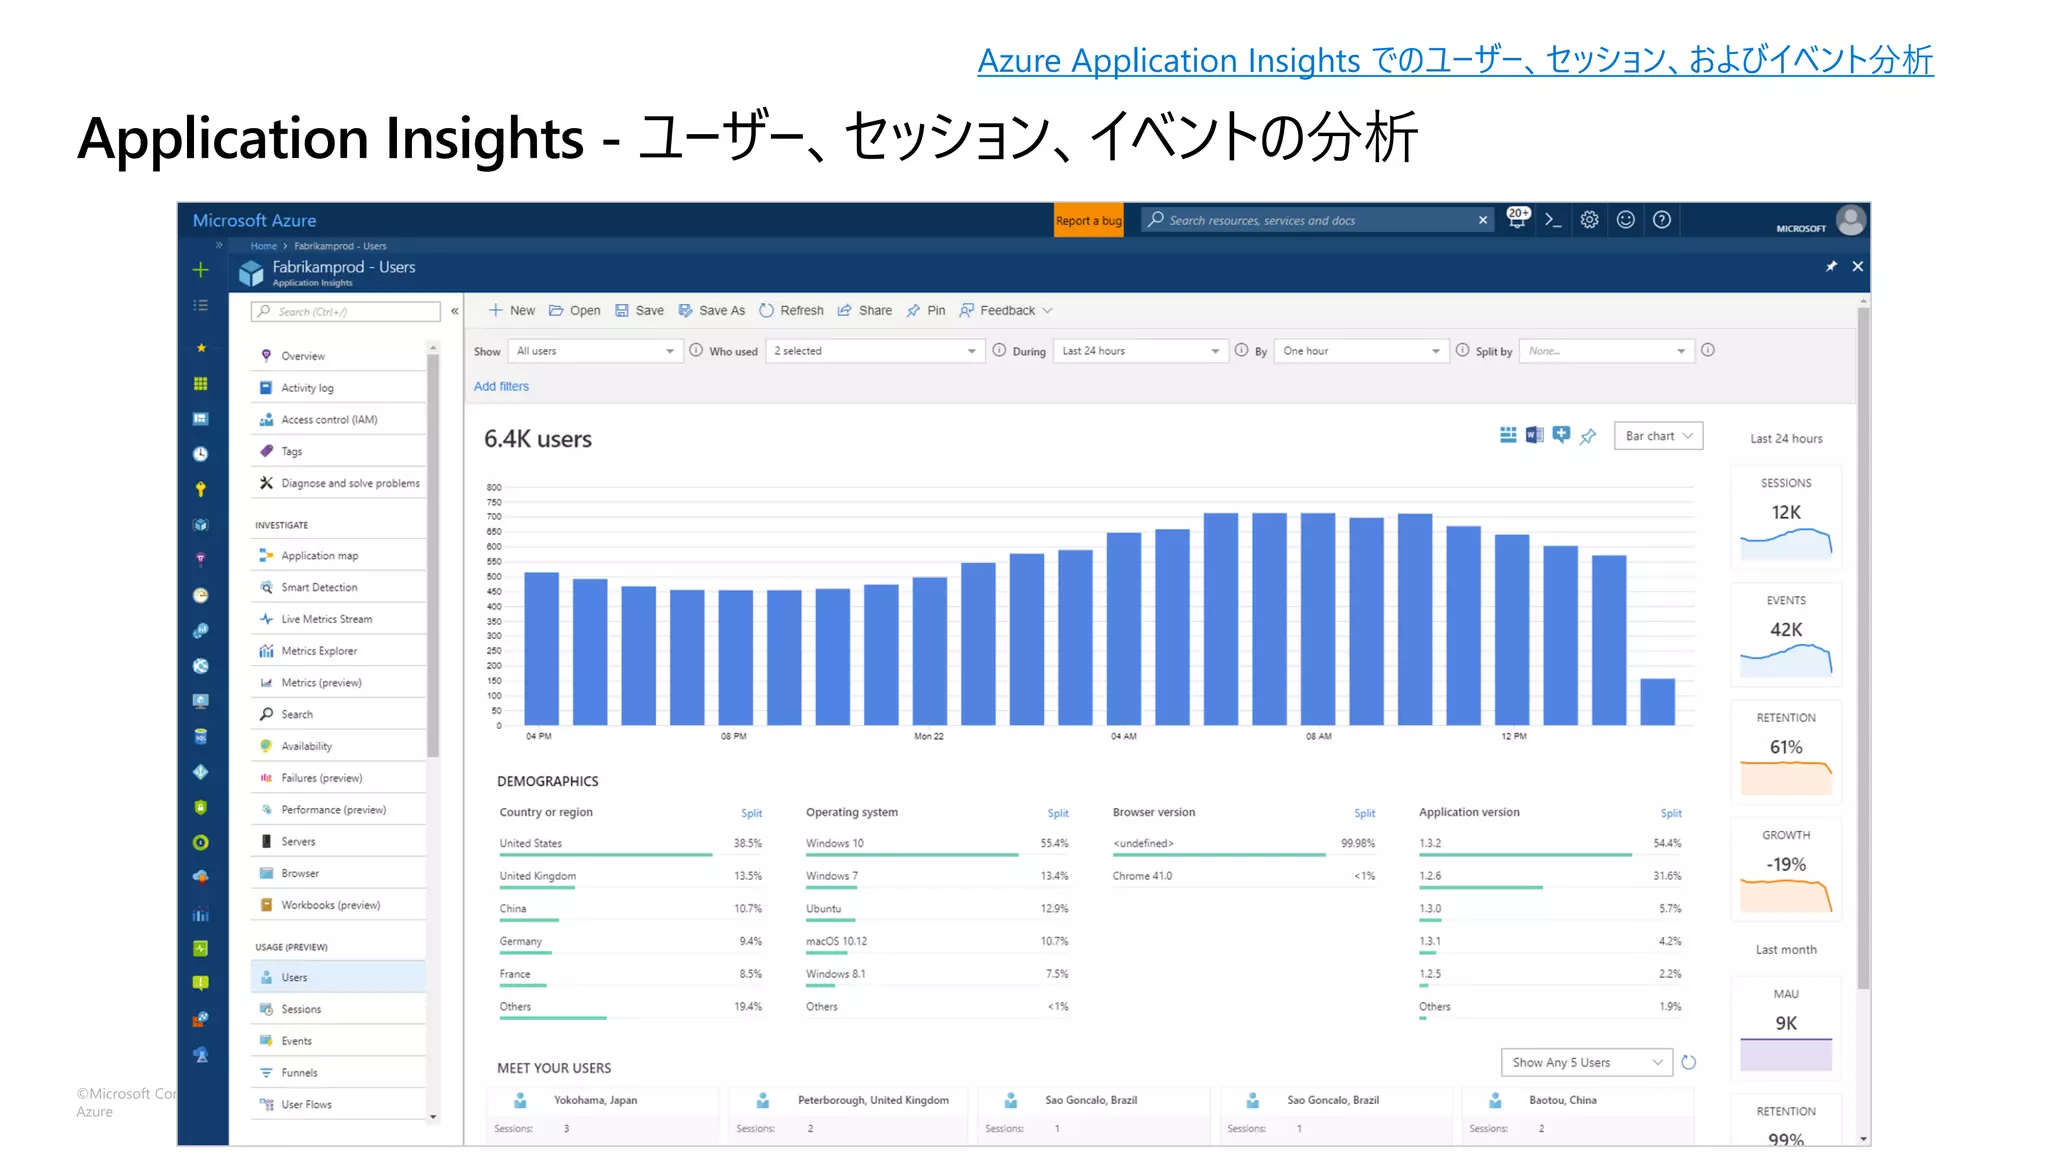Open Application map menu item
2048x1152 pixels.
click(x=338, y=556)
